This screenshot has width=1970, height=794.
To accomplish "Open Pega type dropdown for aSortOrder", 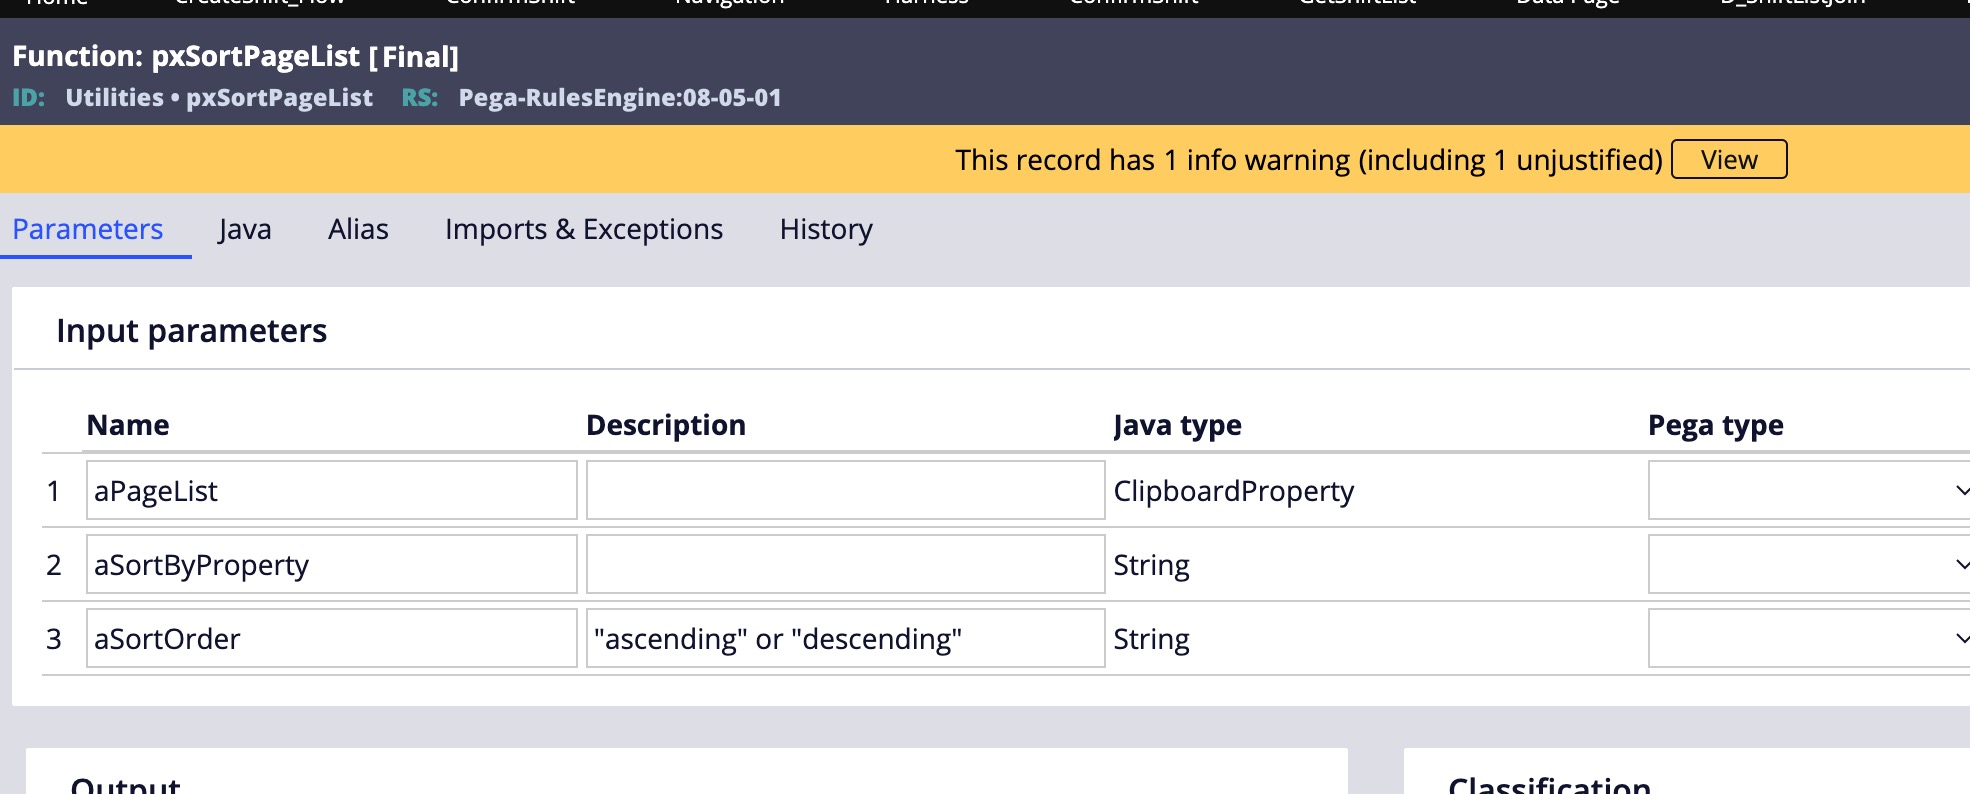I will tap(1808, 639).
